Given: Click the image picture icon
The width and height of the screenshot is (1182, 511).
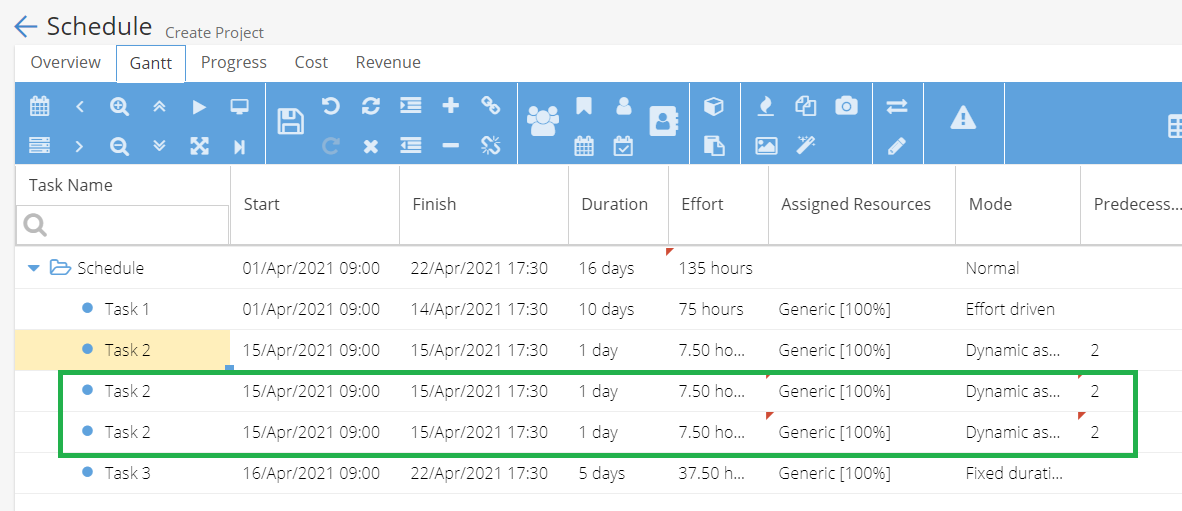Looking at the screenshot, I should point(766,145).
